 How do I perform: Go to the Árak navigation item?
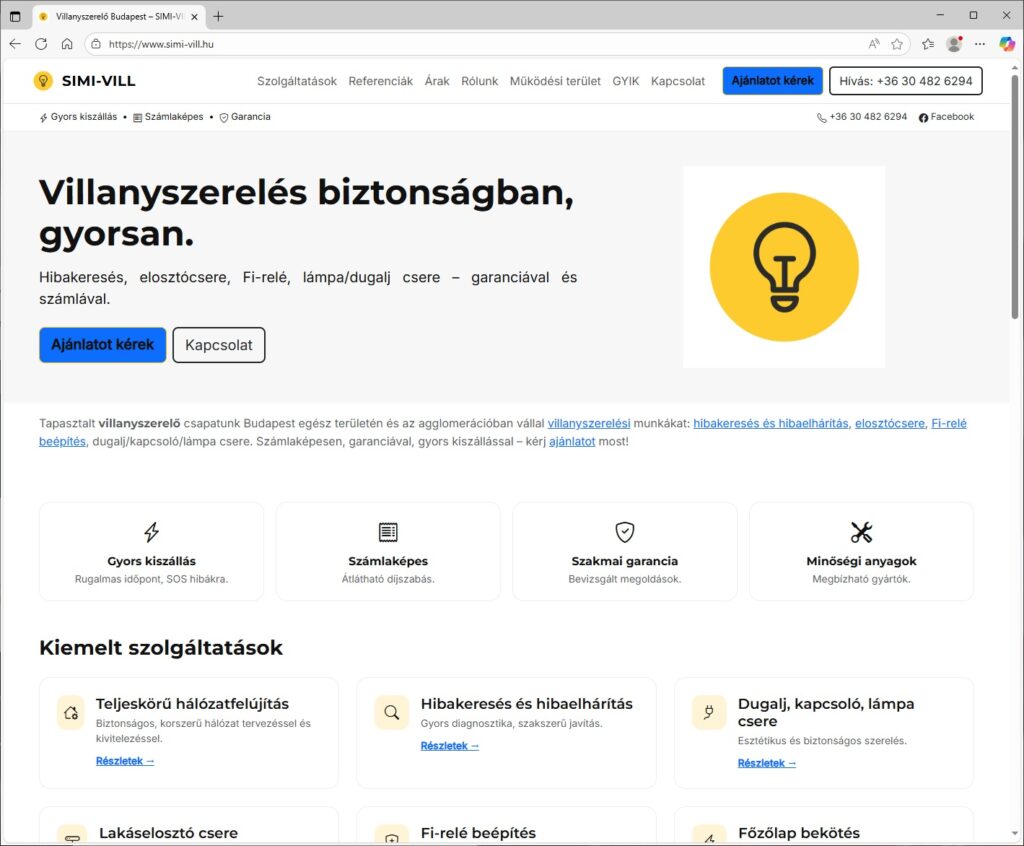click(437, 81)
